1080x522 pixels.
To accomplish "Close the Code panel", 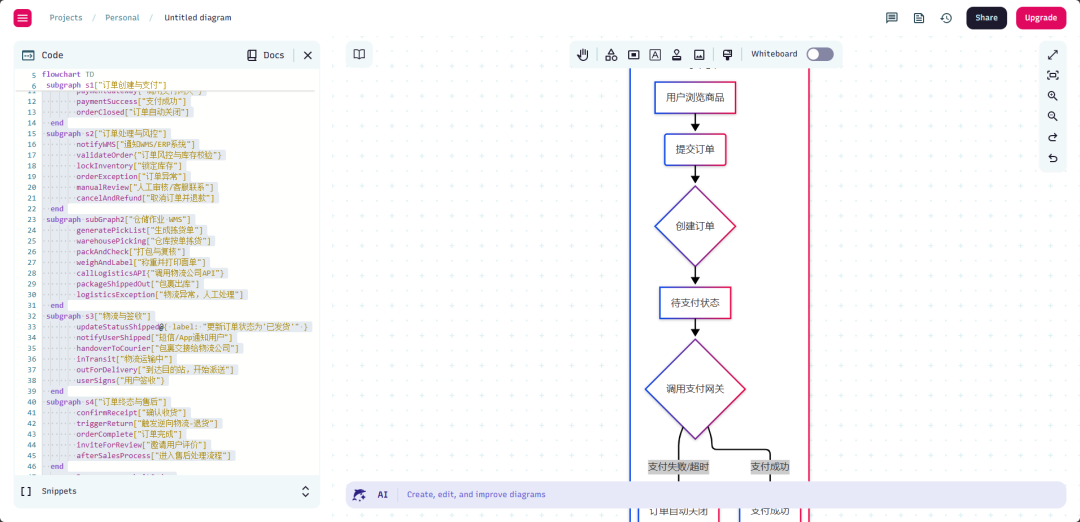I will click(308, 55).
